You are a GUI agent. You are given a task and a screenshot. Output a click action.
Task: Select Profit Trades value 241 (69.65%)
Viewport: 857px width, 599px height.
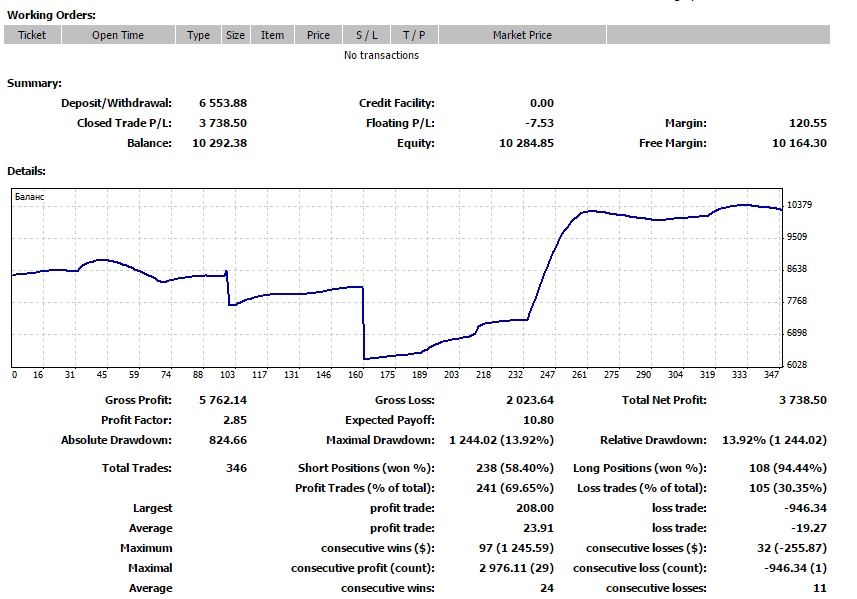pos(515,488)
